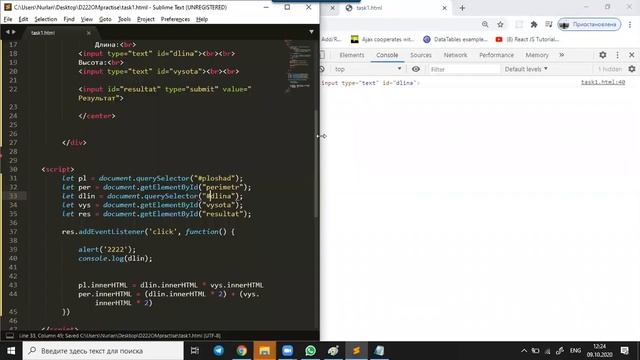Toggle the side bar icon in the status bar
Screen dimensions: 640x360
tap(10, 336)
